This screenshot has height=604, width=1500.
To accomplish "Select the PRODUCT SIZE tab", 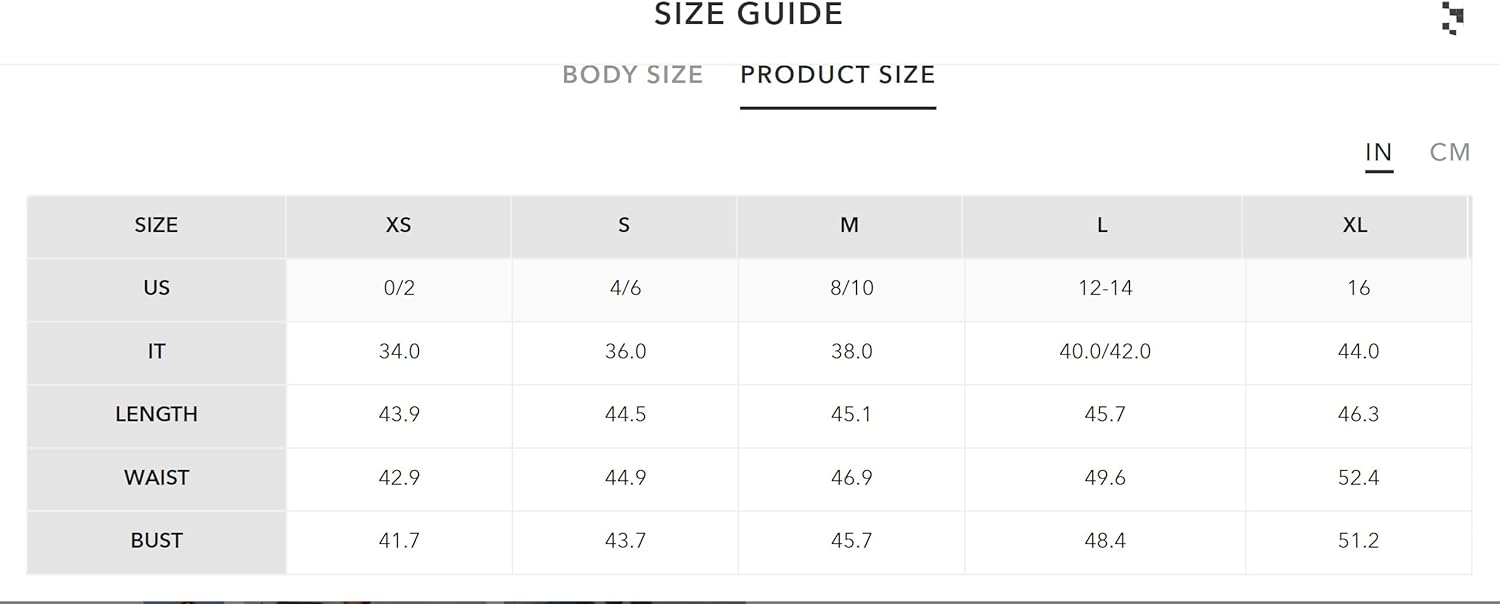I will tap(838, 75).
